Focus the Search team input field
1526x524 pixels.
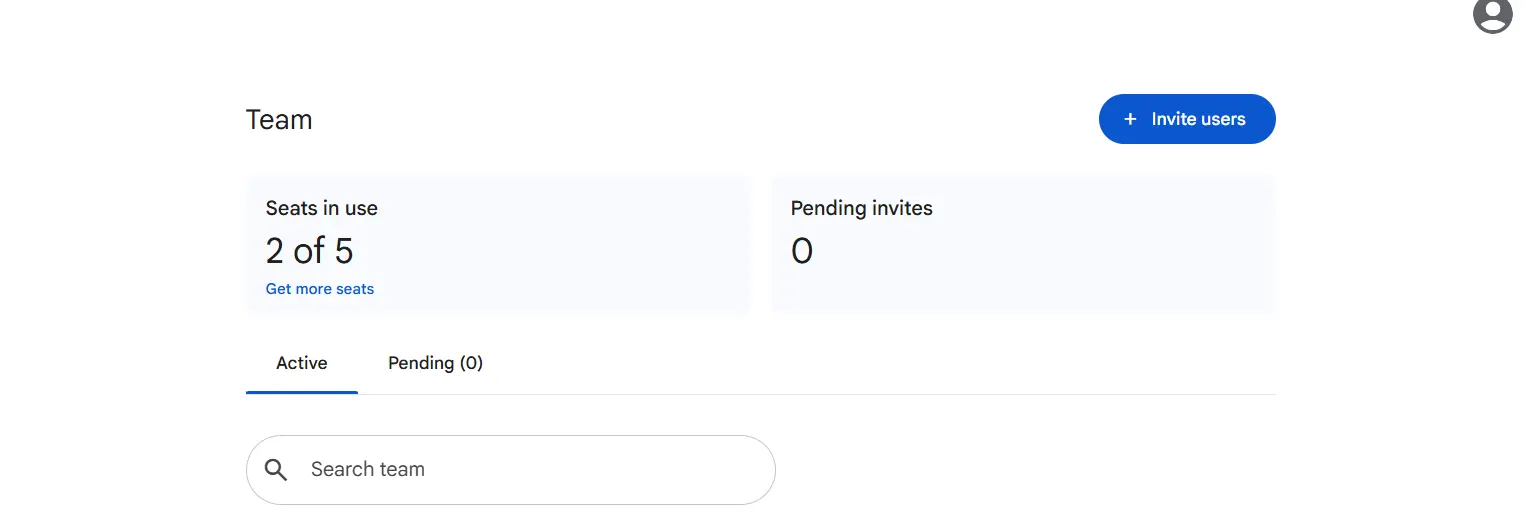511,470
